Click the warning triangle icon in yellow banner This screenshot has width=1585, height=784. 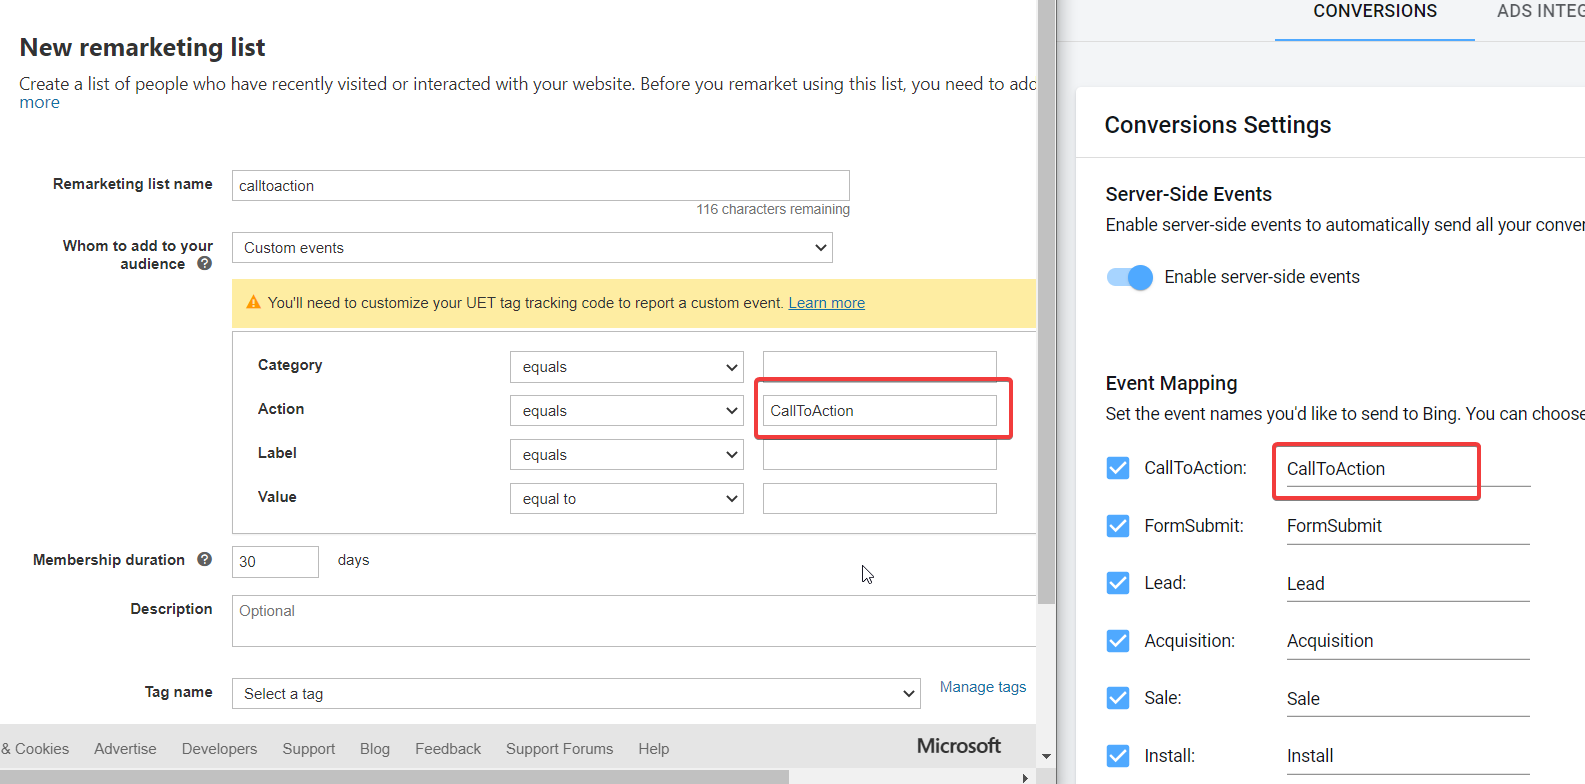click(x=253, y=303)
